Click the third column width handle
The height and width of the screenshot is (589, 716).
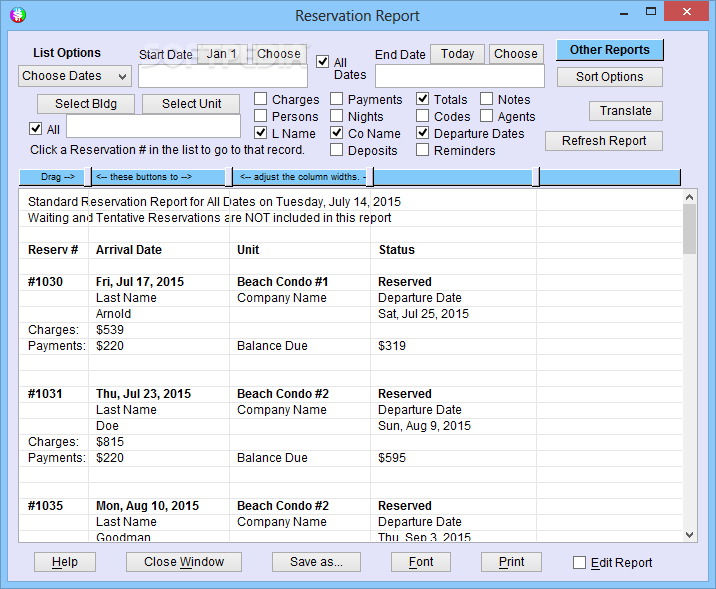[370, 177]
